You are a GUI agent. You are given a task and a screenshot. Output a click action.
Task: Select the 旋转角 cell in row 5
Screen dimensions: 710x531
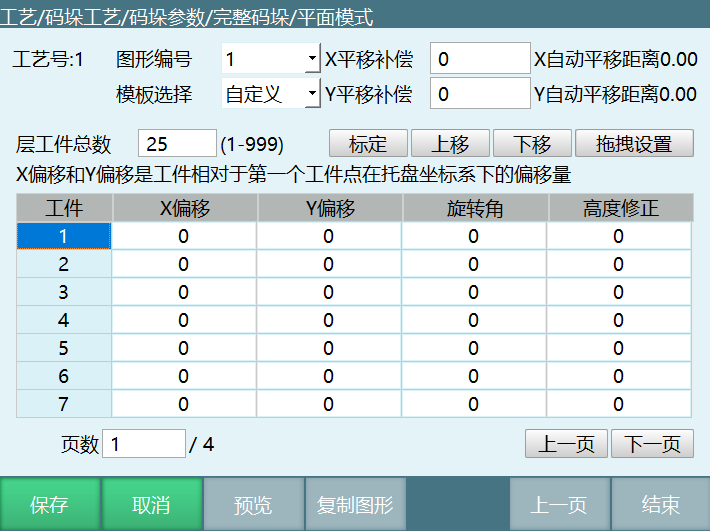(x=474, y=348)
